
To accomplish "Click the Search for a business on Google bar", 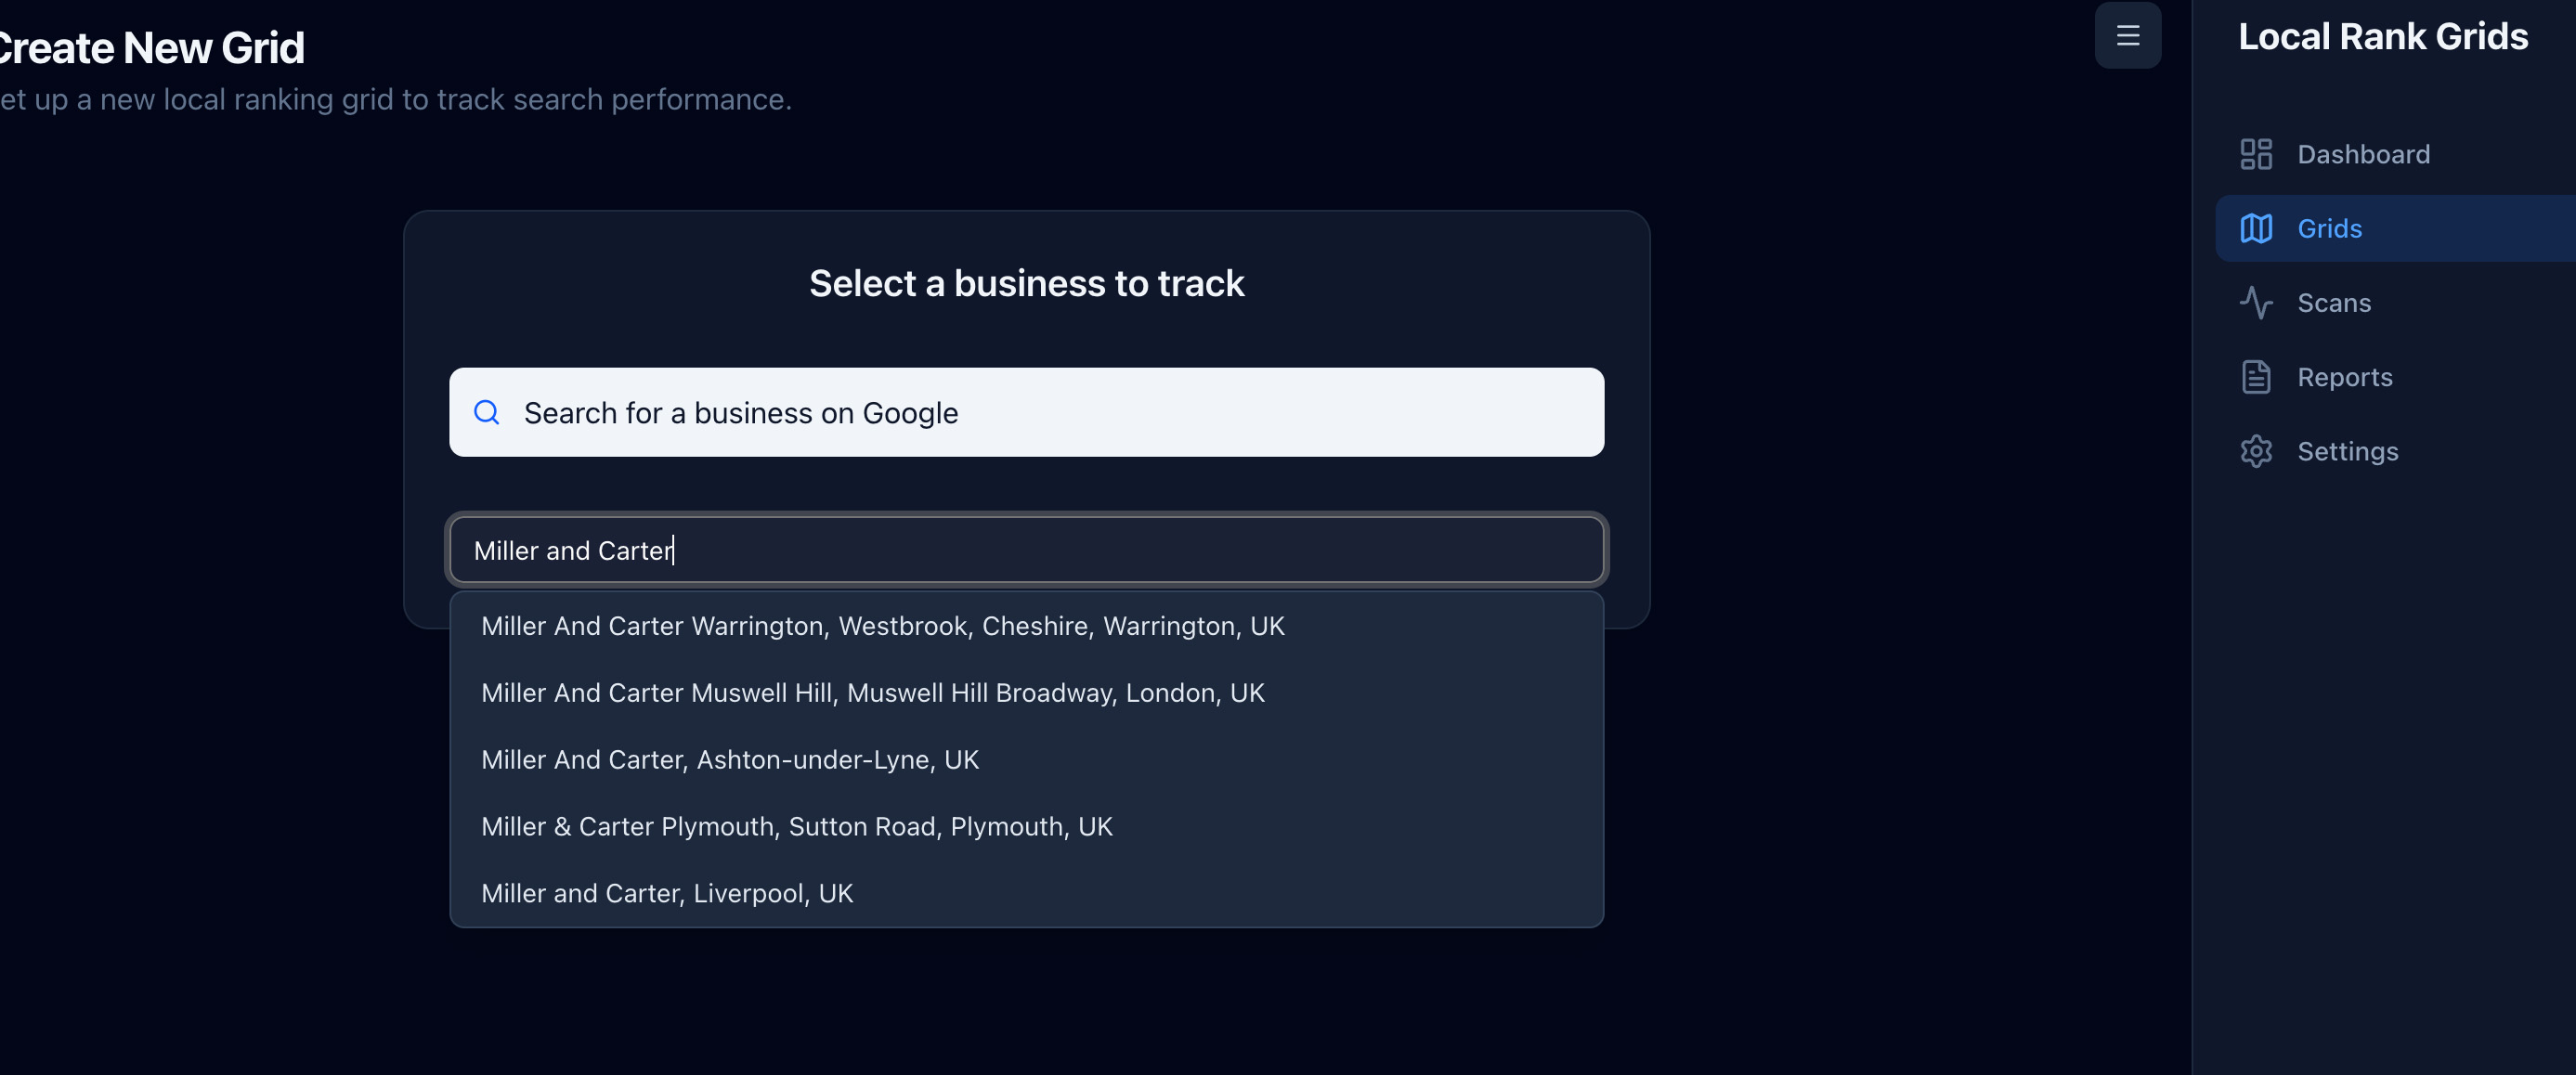I will click(x=1026, y=412).
